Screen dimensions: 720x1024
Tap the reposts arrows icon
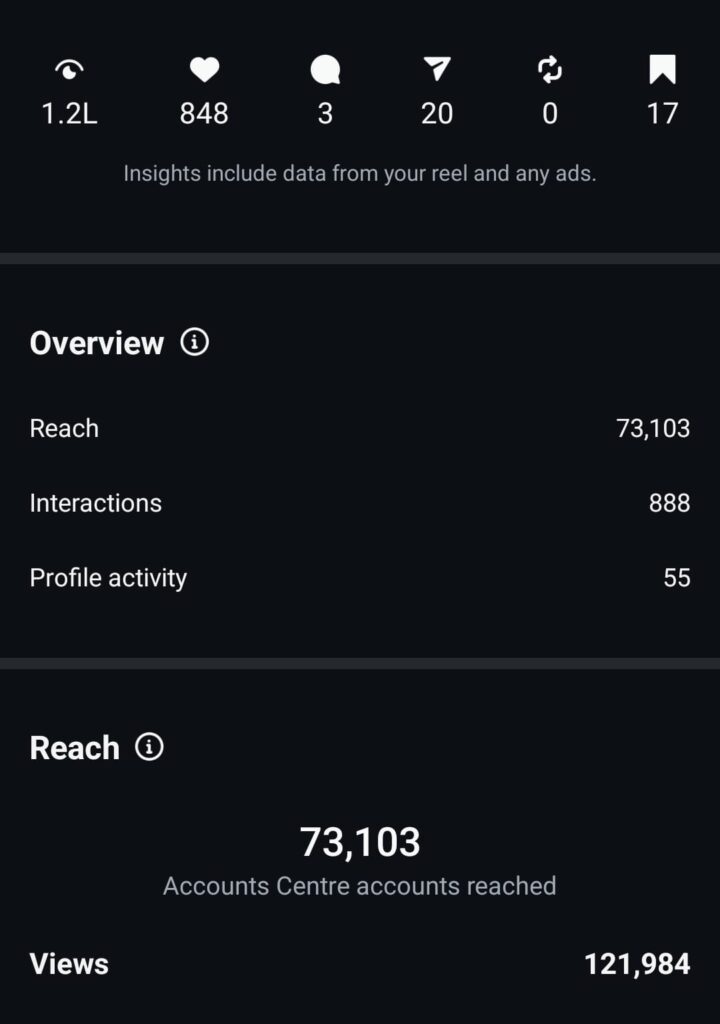550,69
